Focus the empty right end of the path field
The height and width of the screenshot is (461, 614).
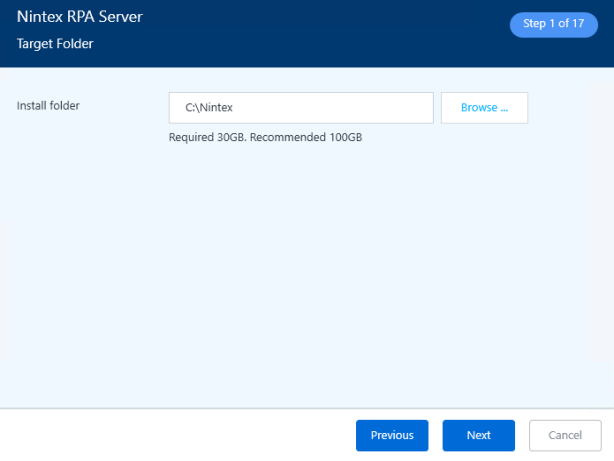tap(400, 108)
